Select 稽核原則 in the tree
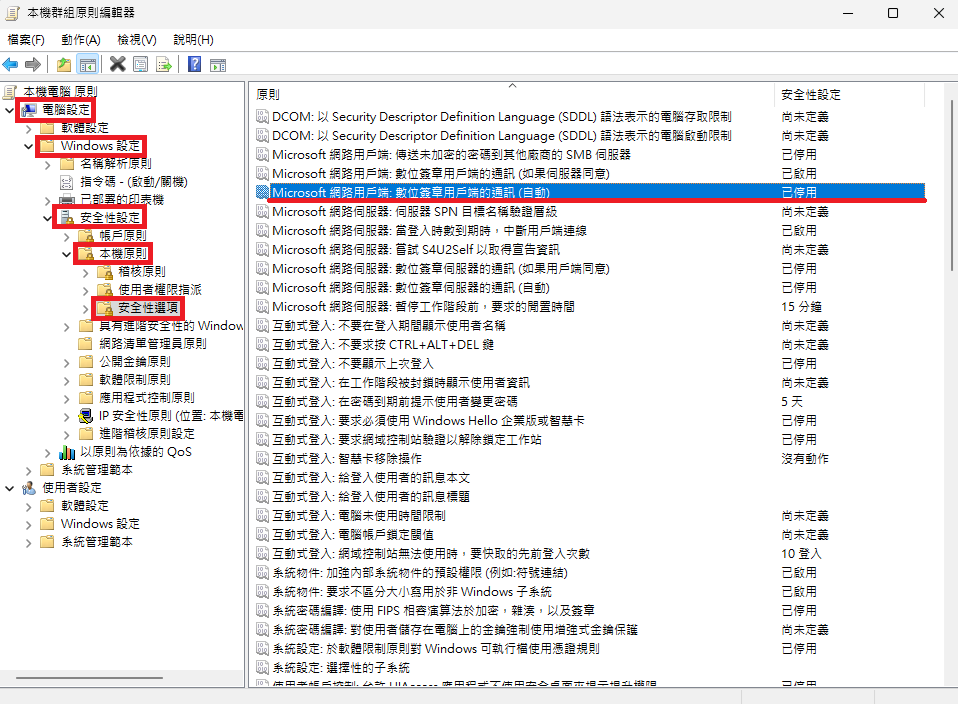The image size is (958, 704). 141,271
